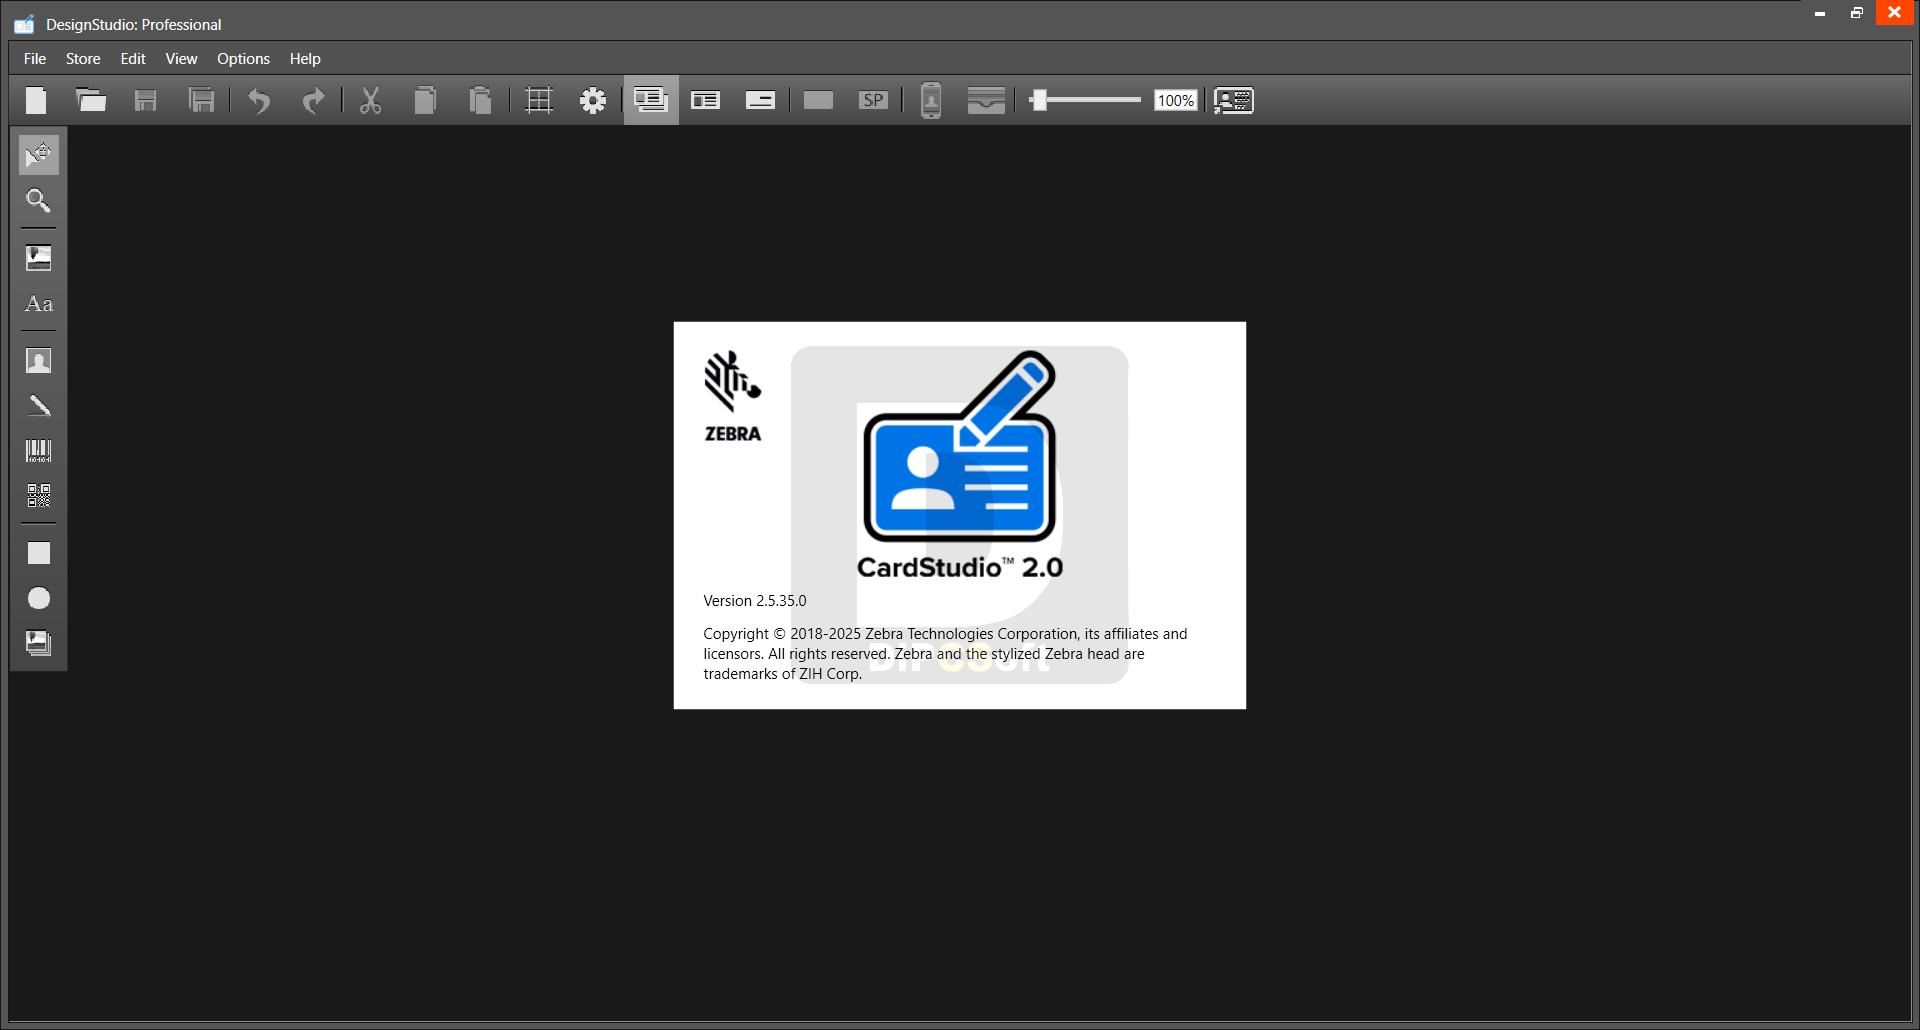This screenshot has height=1030, width=1920.
Task: Switch to card back layout icon
Action: 760,100
